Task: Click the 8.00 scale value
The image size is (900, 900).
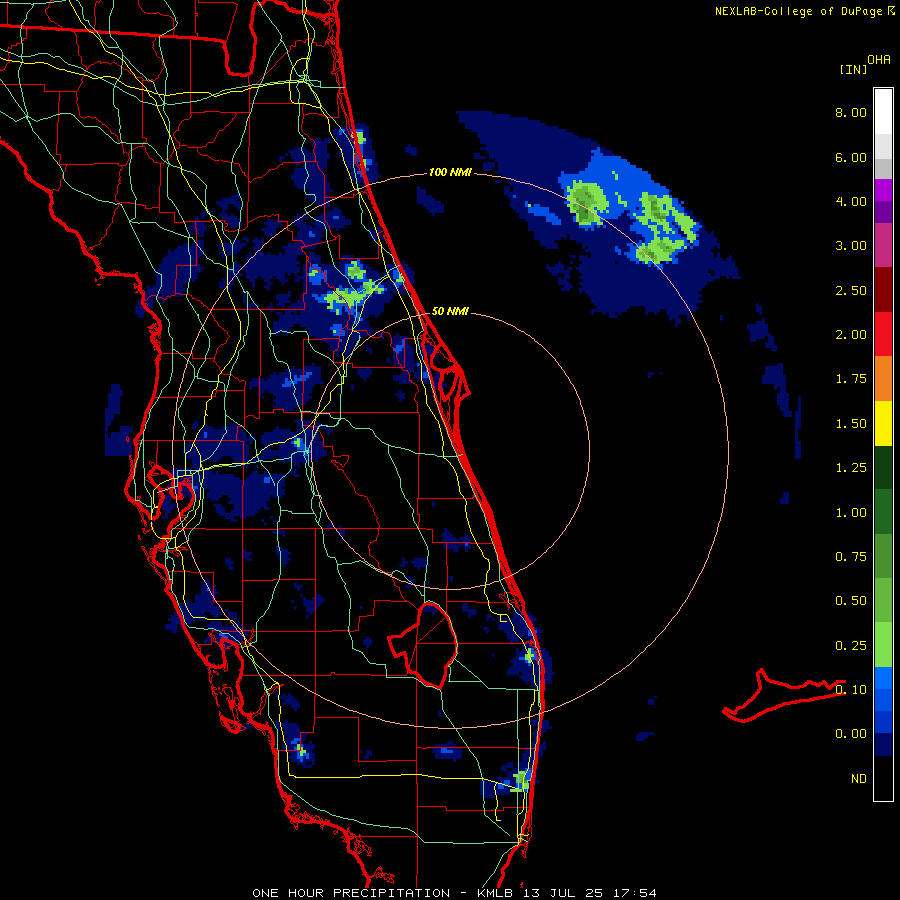Action: tap(851, 112)
